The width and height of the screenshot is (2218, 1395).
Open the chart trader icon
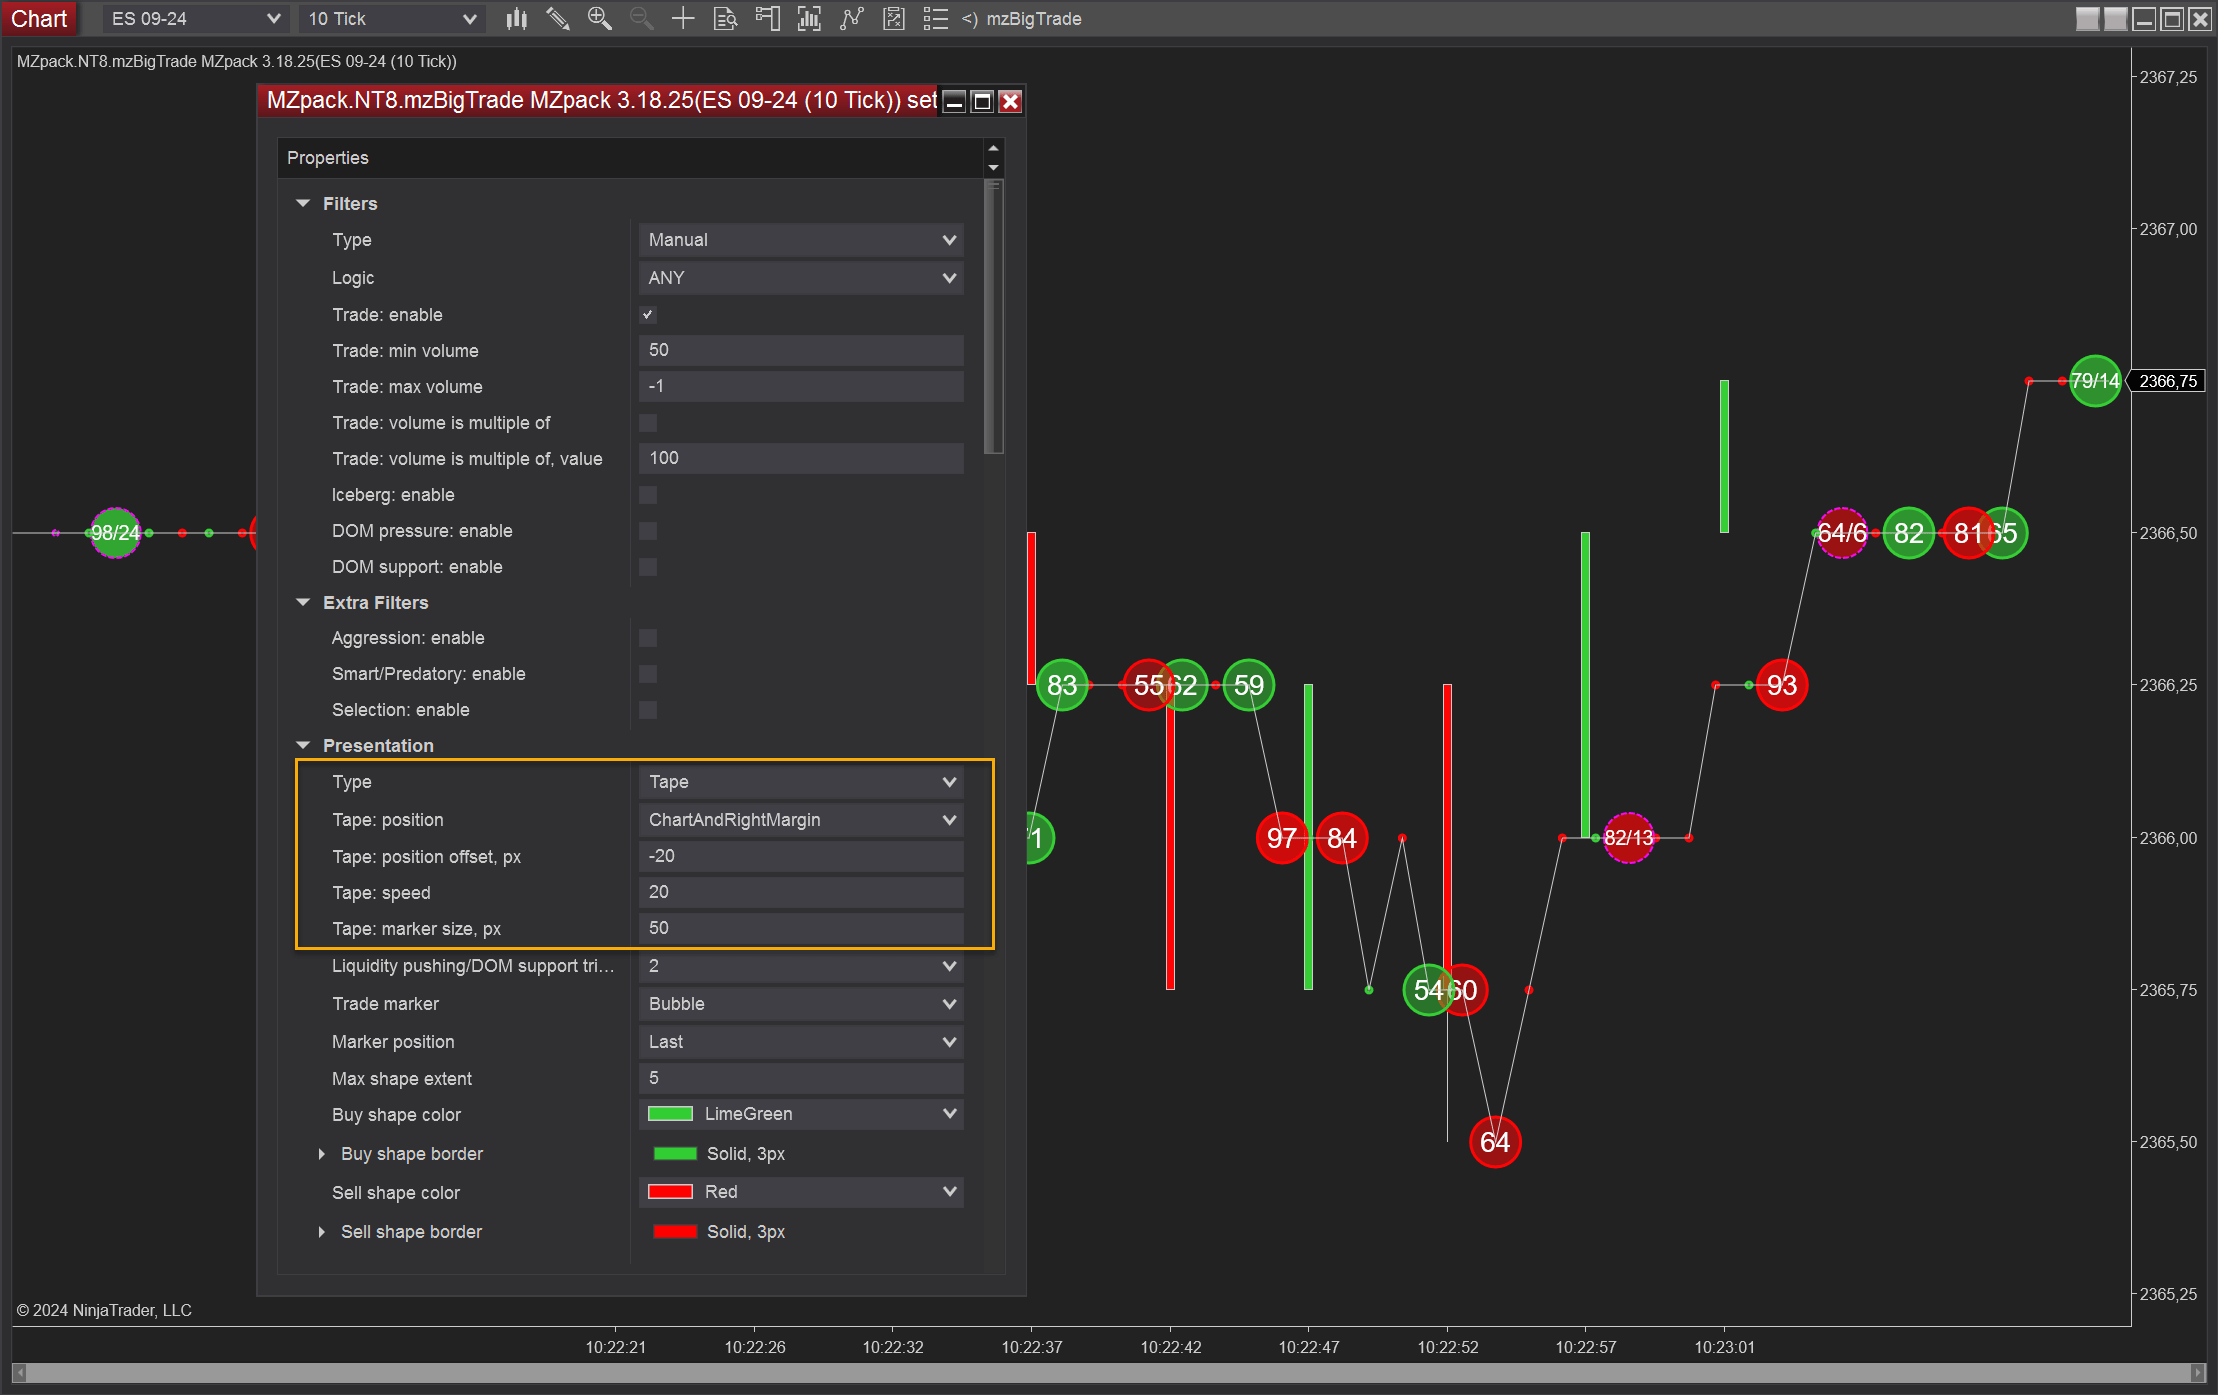pyautogui.click(x=767, y=19)
